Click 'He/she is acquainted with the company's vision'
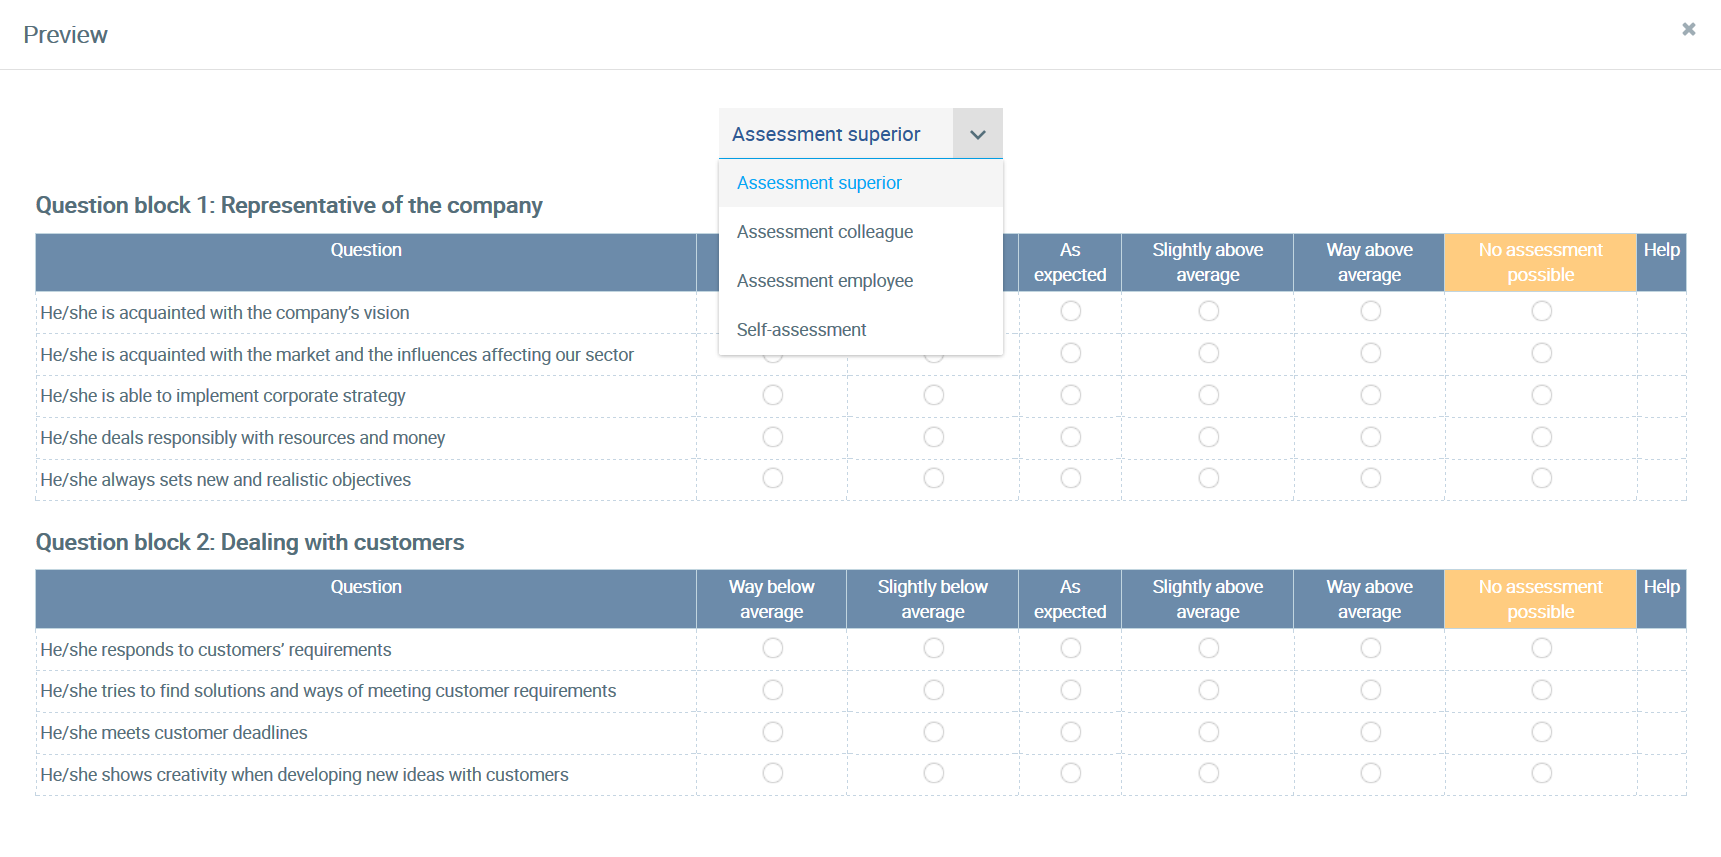 [x=225, y=313]
